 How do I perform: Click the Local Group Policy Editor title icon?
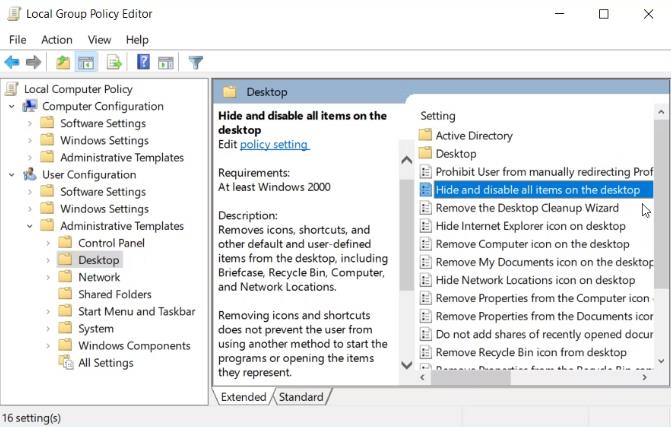tap(14, 14)
